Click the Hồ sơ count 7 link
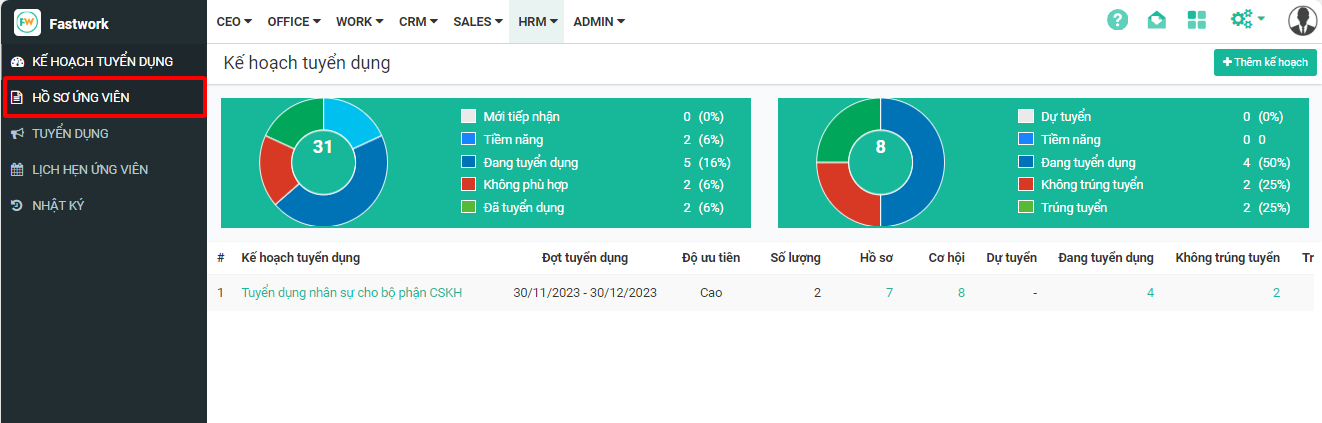The height and width of the screenshot is (423, 1322). 889,293
